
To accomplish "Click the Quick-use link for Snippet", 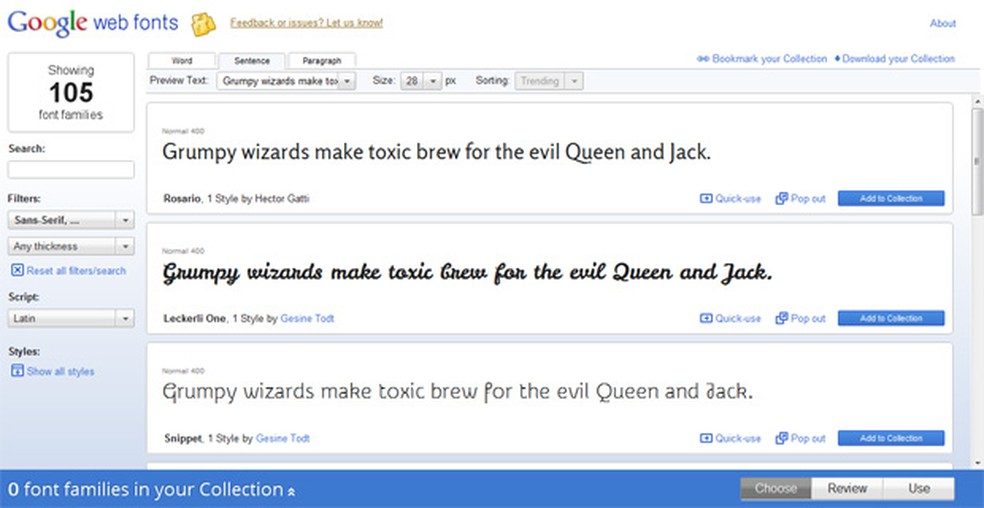I will click(x=738, y=438).
